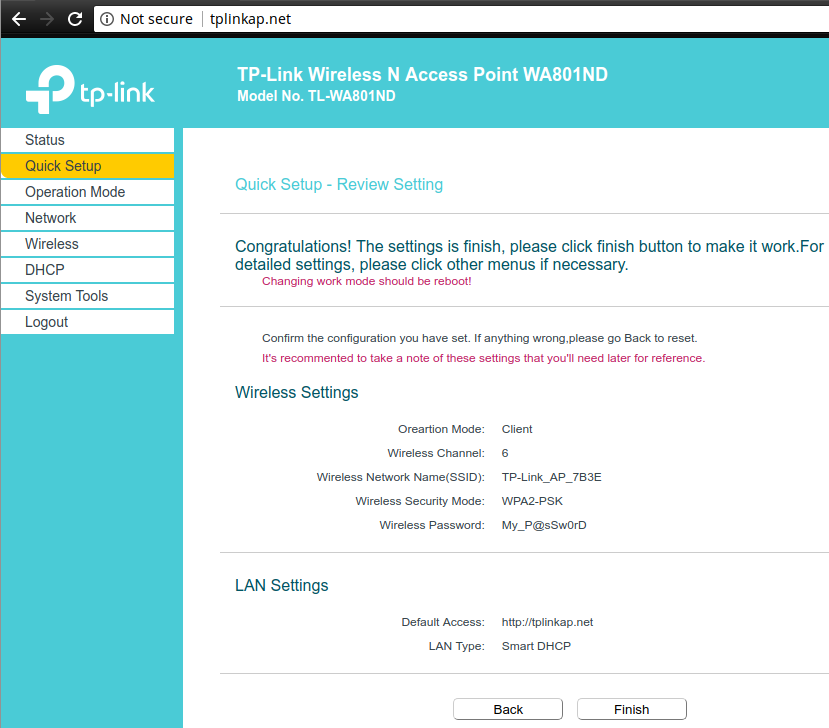The width and height of the screenshot is (829, 728).
Task: Open the System Tools menu
Action: click(88, 296)
